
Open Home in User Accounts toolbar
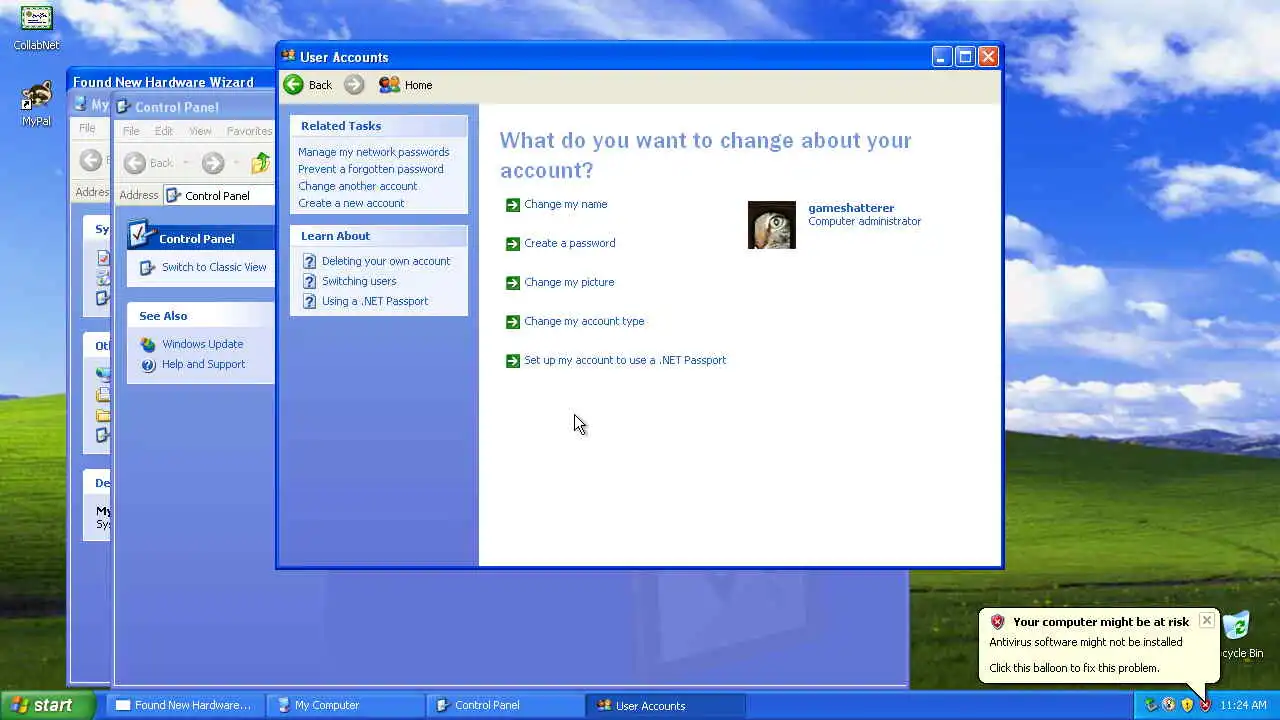[405, 85]
